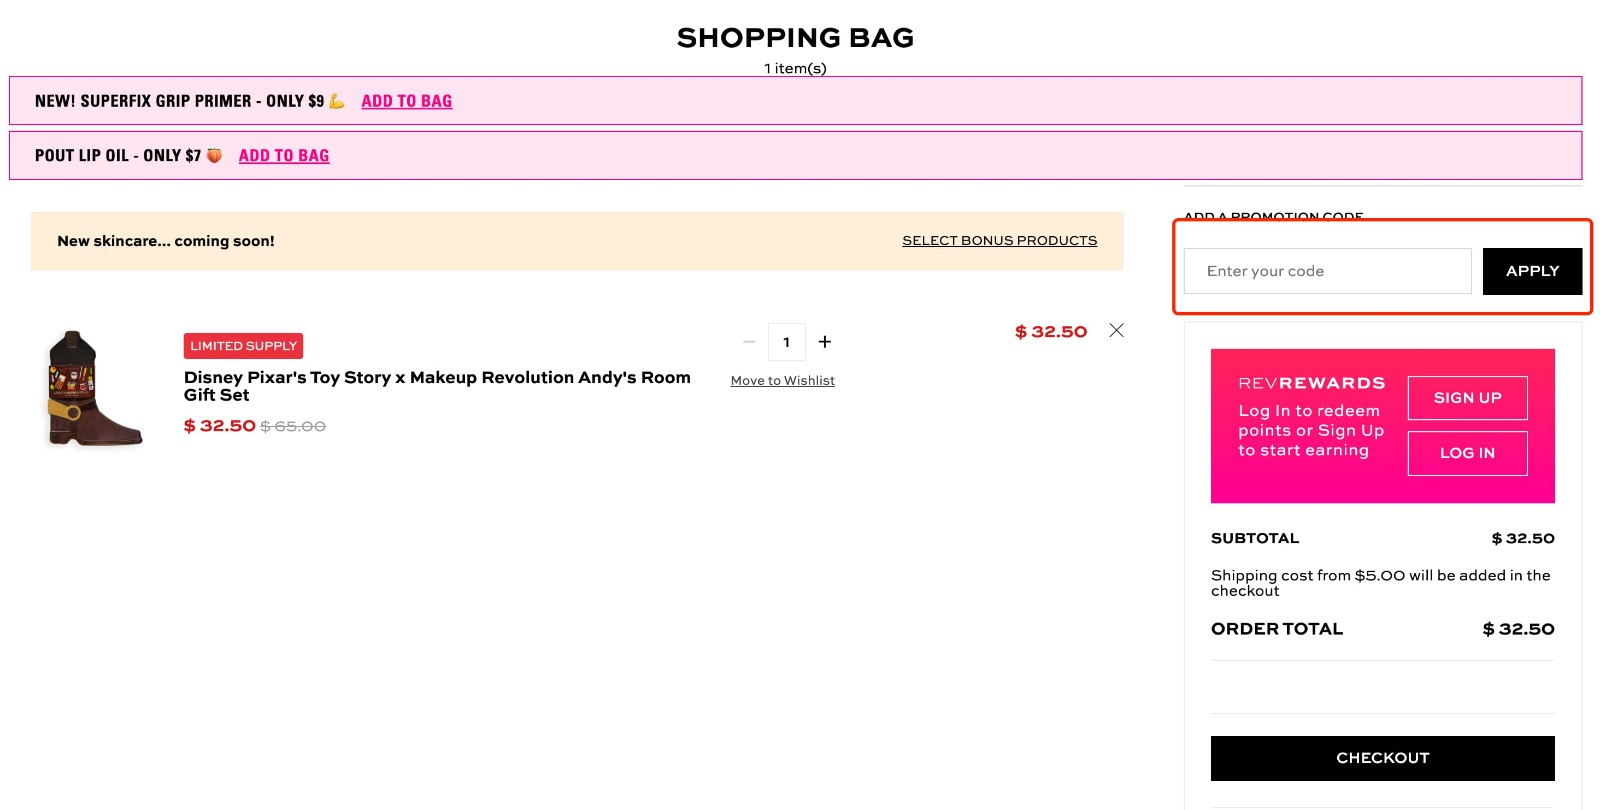Add the Pout Lip Oil to bag
Viewport: 1600px width, 810px height.
click(x=284, y=155)
